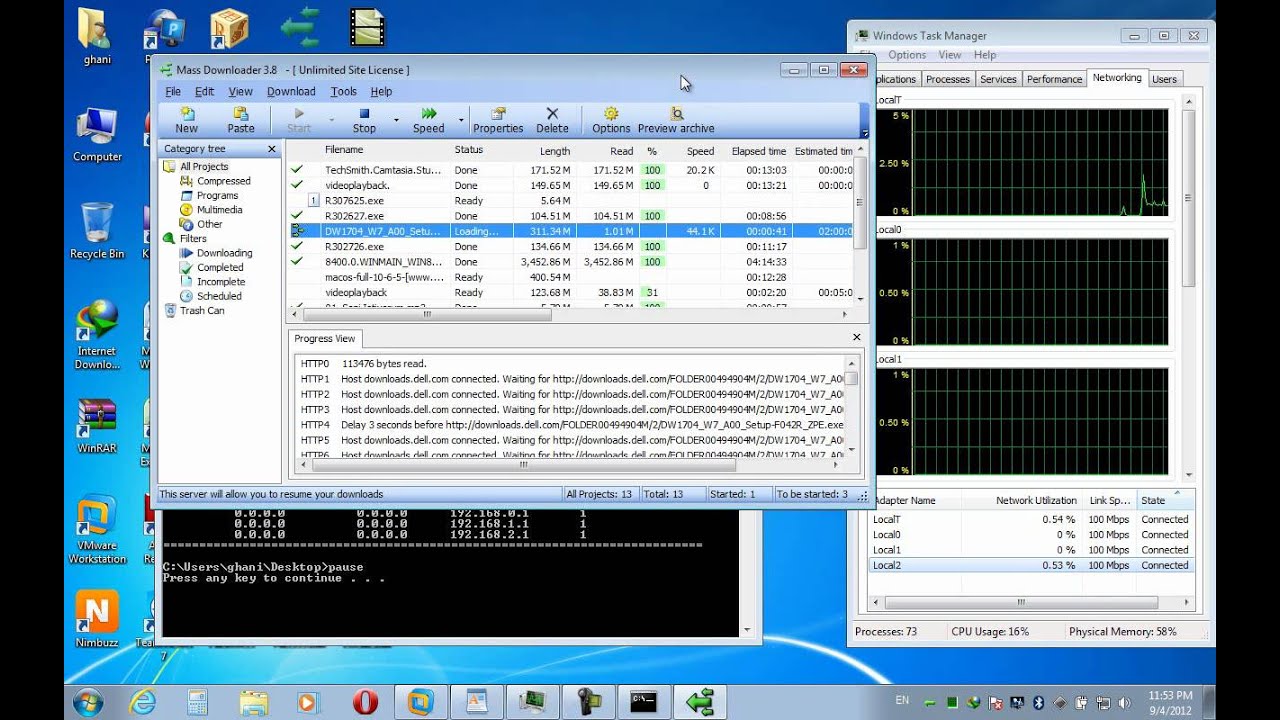Open the Recycle Bin desktop icon
Screen dimensions: 1280x720
point(97,231)
